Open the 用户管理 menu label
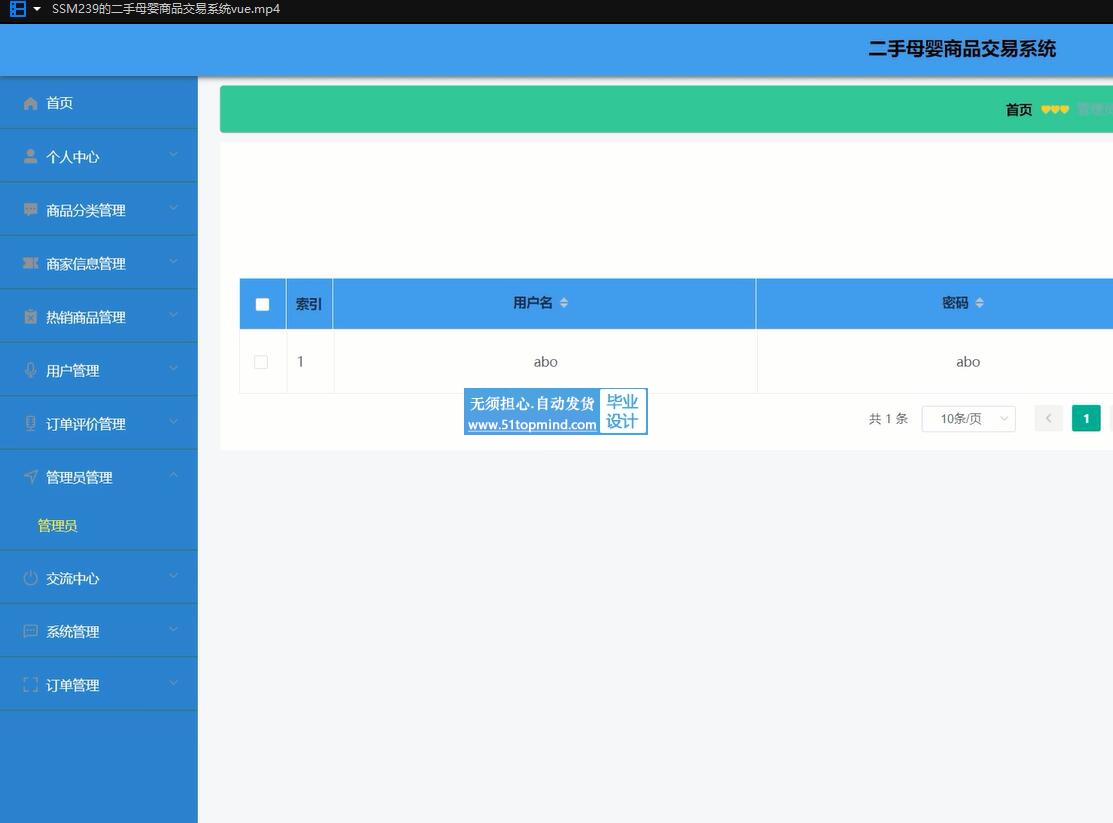 72,371
